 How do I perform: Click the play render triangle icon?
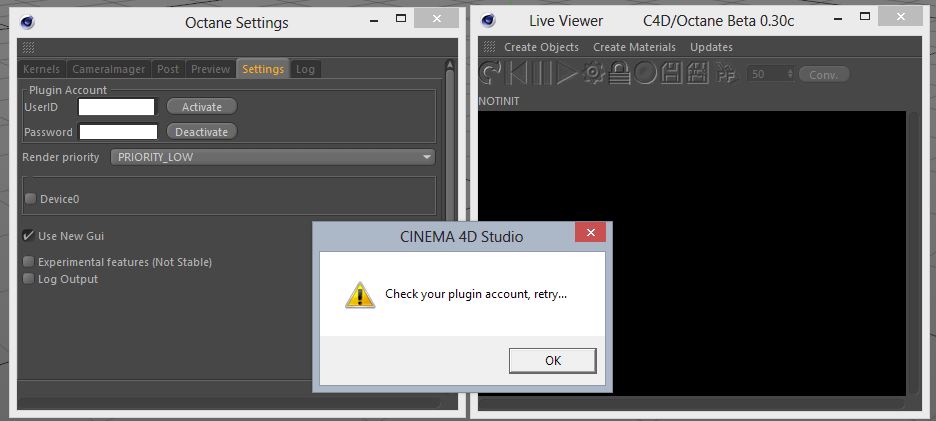coord(567,73)
